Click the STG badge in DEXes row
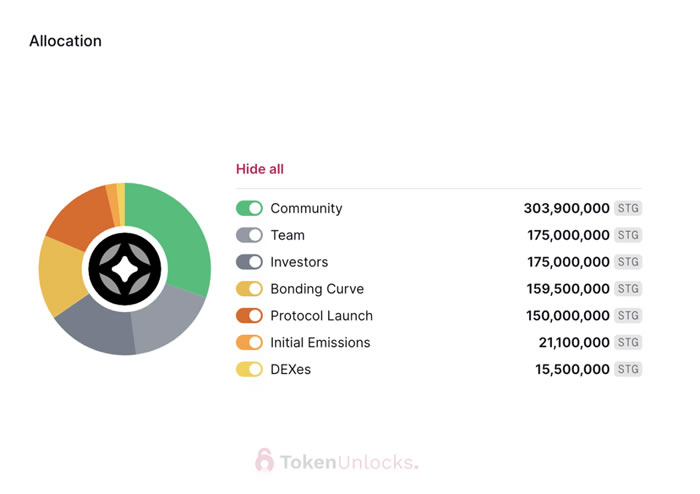Image resolution: width=700 pixels, height=494 pixels. 628,370
